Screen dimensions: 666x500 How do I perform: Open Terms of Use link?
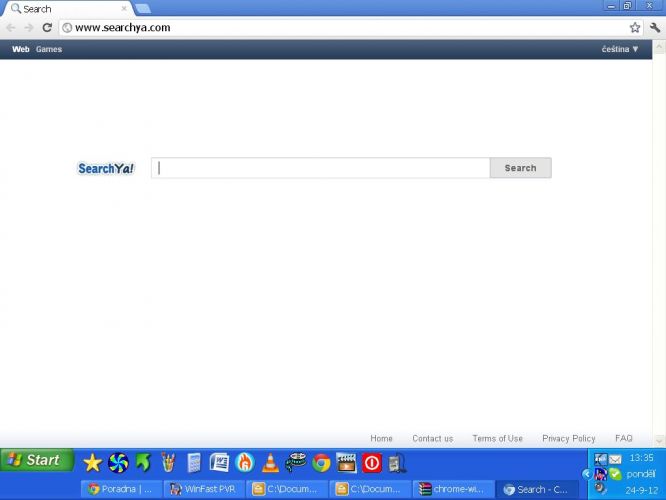click(x=498, y=438)
